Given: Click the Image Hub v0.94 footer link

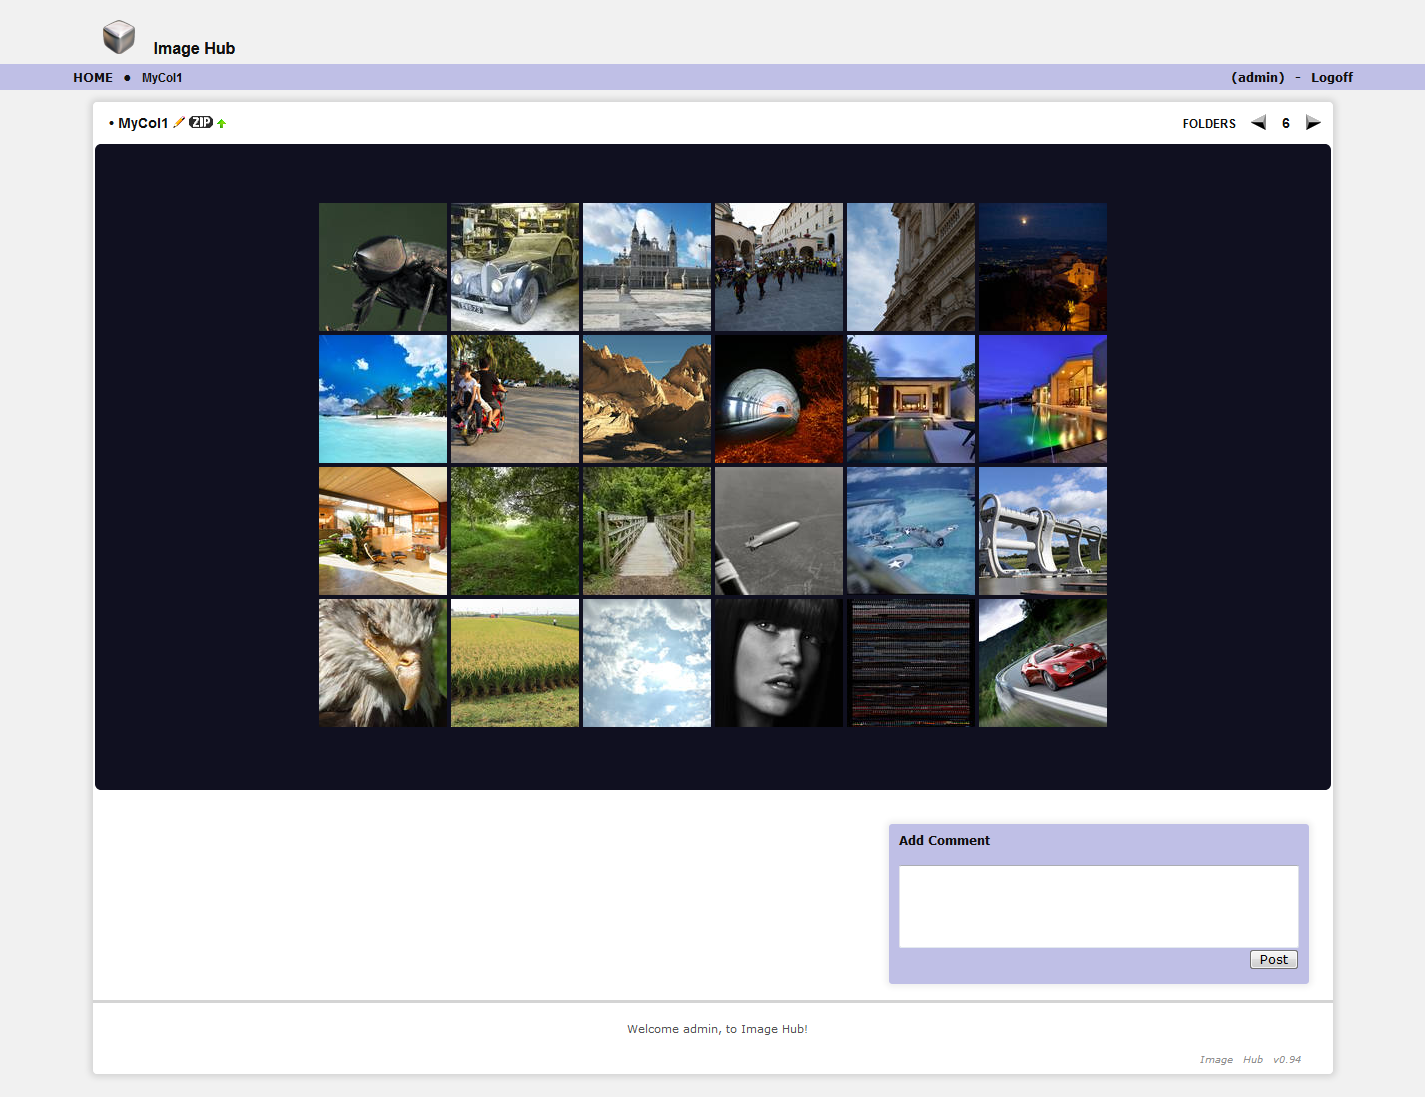Looking at the screenshot, I should [1250, 1059].
